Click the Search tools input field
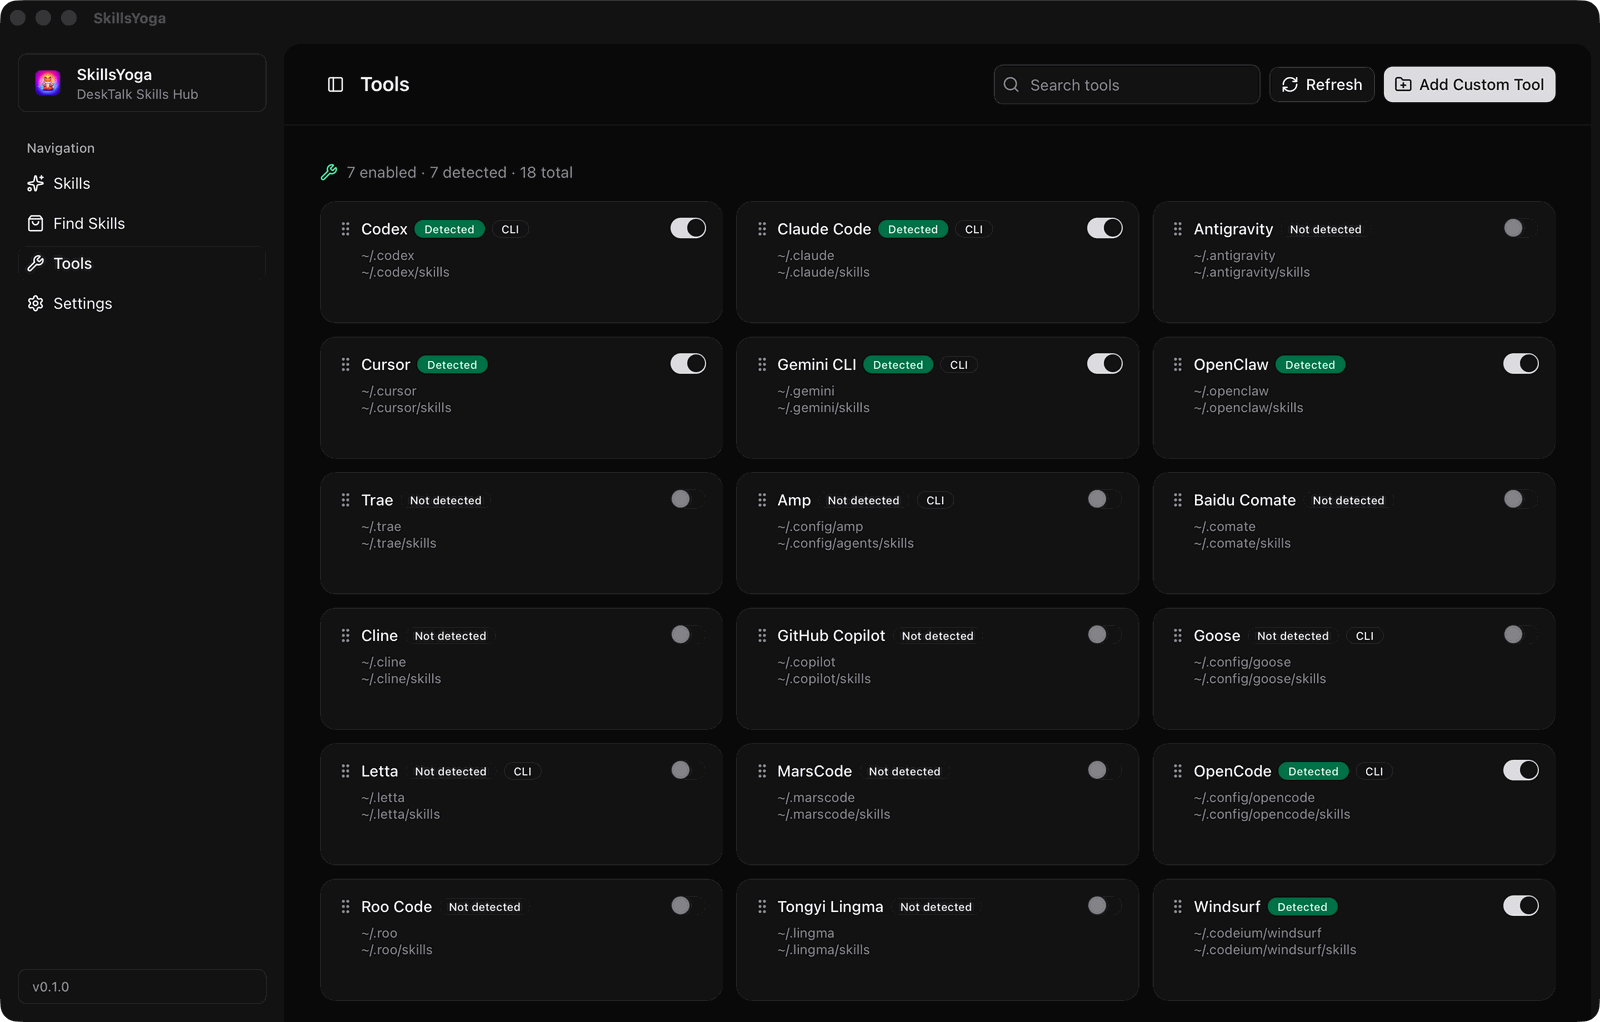The image size is (1600, 1022). pyautogui.click(x=1126, y=84)
